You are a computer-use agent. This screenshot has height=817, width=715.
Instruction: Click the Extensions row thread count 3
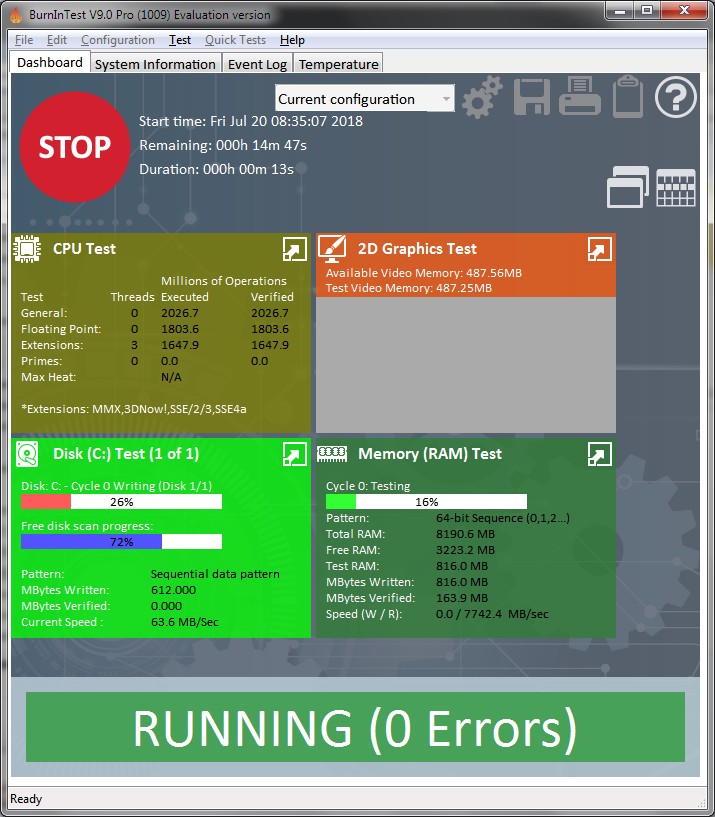click(x=134, y=345)
